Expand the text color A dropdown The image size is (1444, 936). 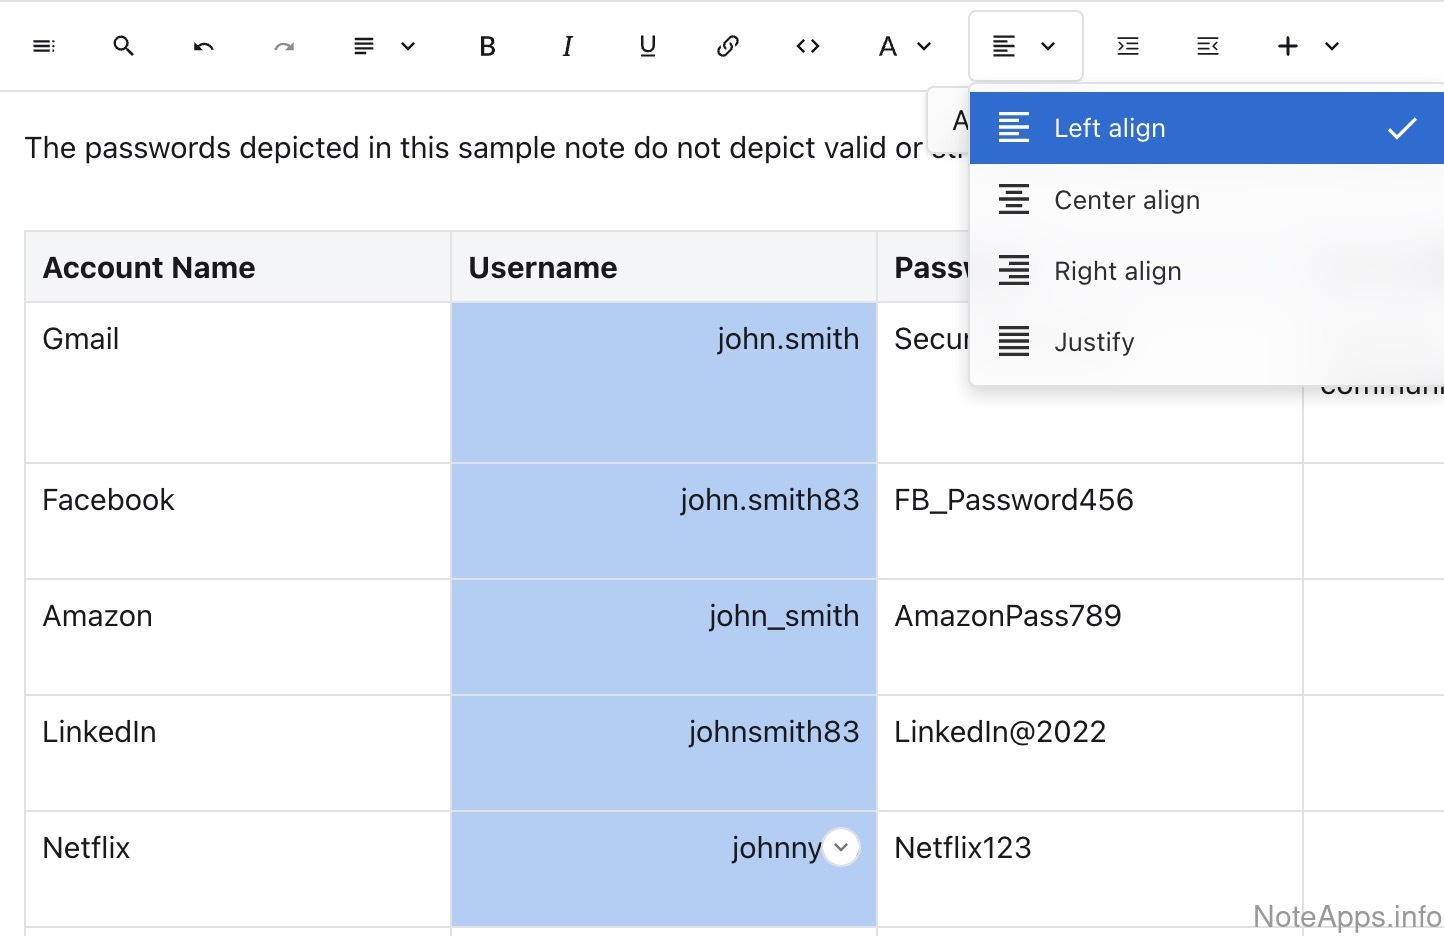coord(904,46)
